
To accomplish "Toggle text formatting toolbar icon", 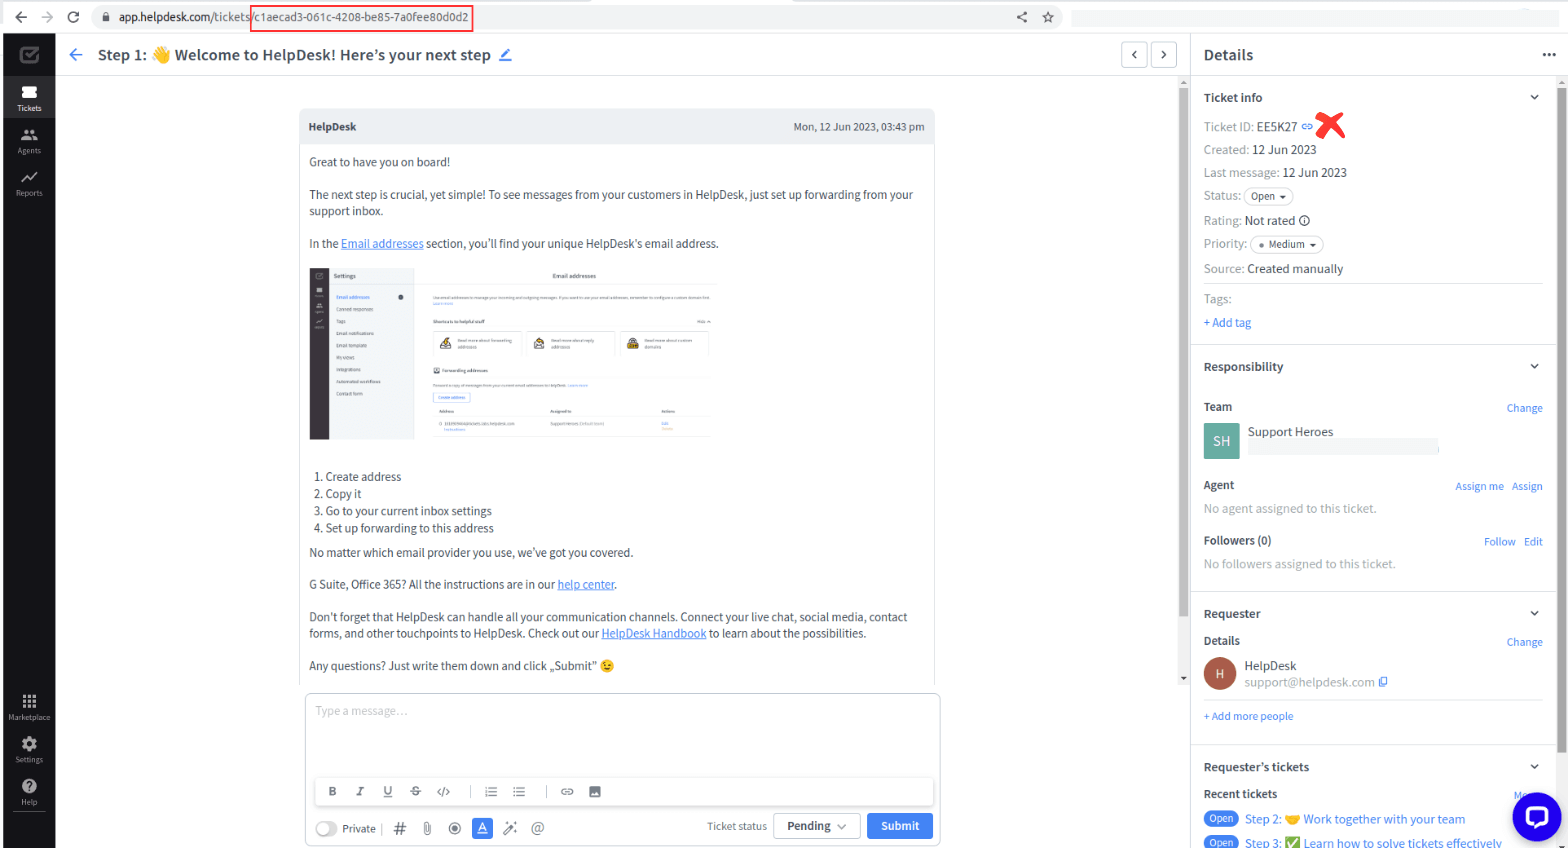I will pos(483,828).
